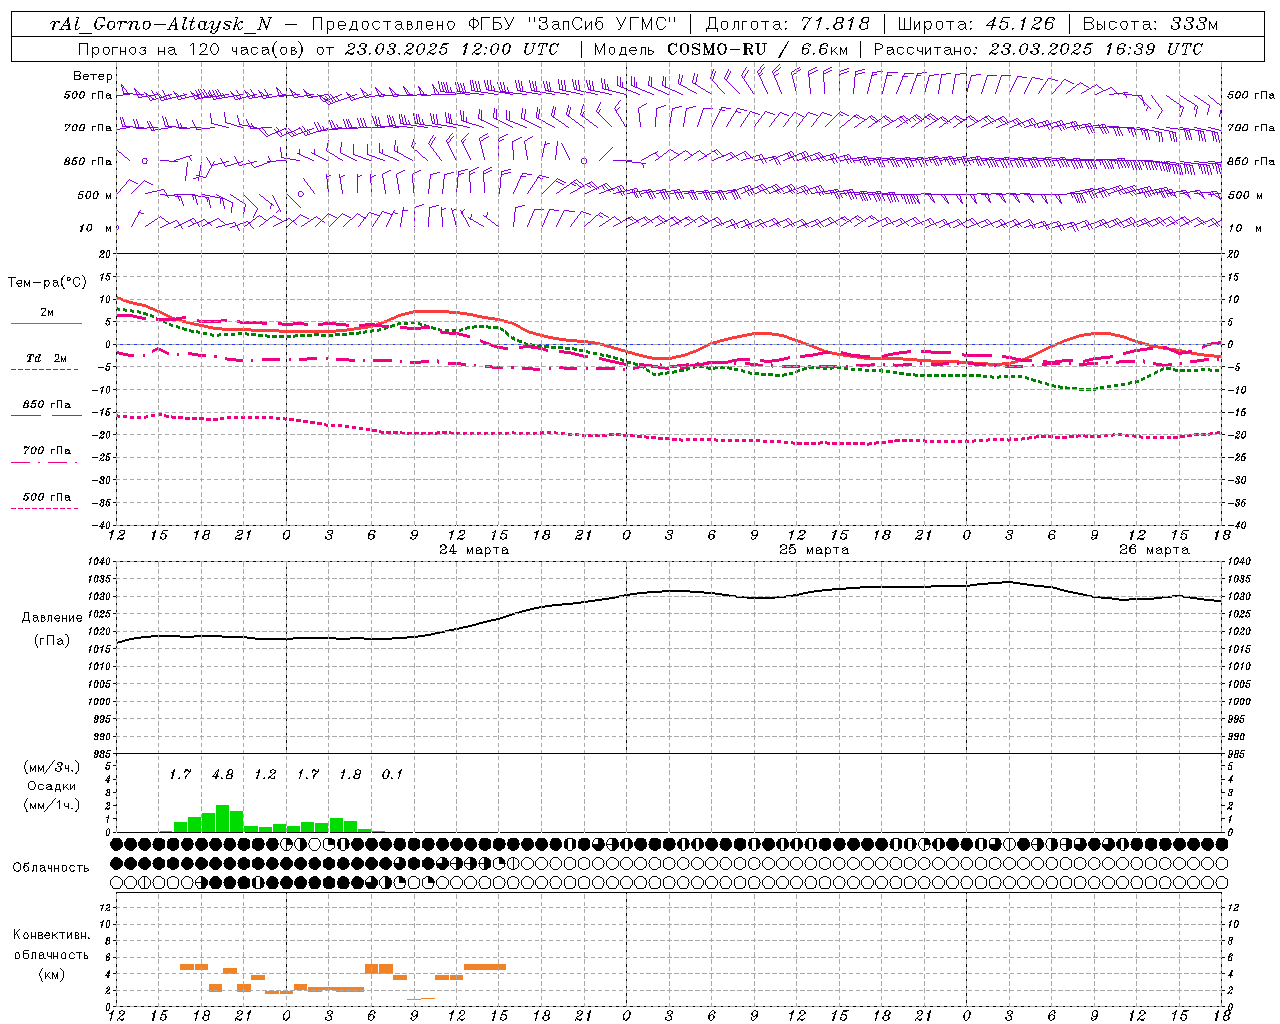1280x1024 pixels.
Task: Click the Облачность cloud cover label
Action: (51, 868)
